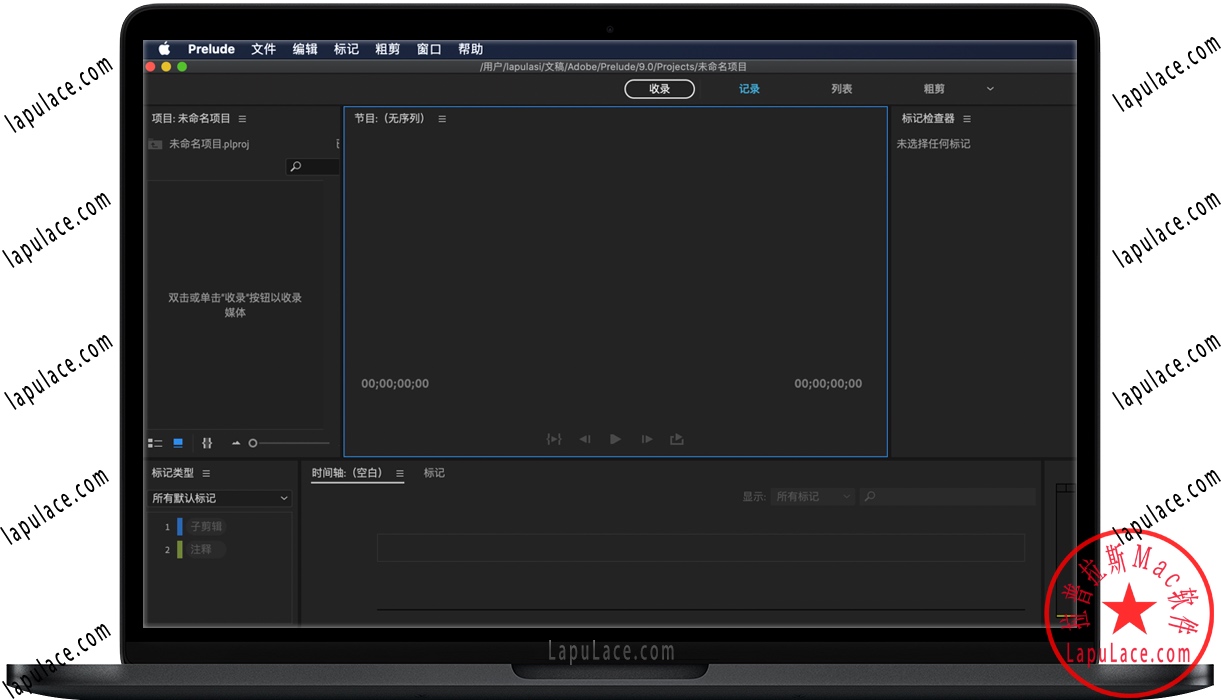Viewport: 1221px width, 700px height.
Task: Open the 显示 marker filter dropdown
Action: click(x=812, y=496)
